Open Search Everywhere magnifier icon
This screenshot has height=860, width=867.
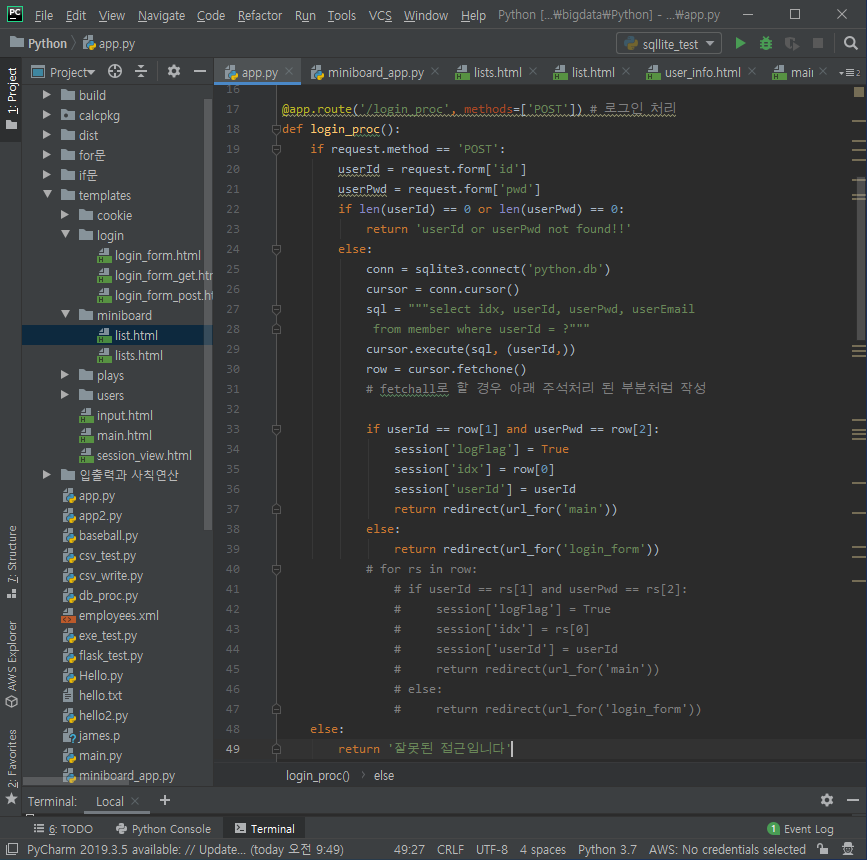point(850,43)
